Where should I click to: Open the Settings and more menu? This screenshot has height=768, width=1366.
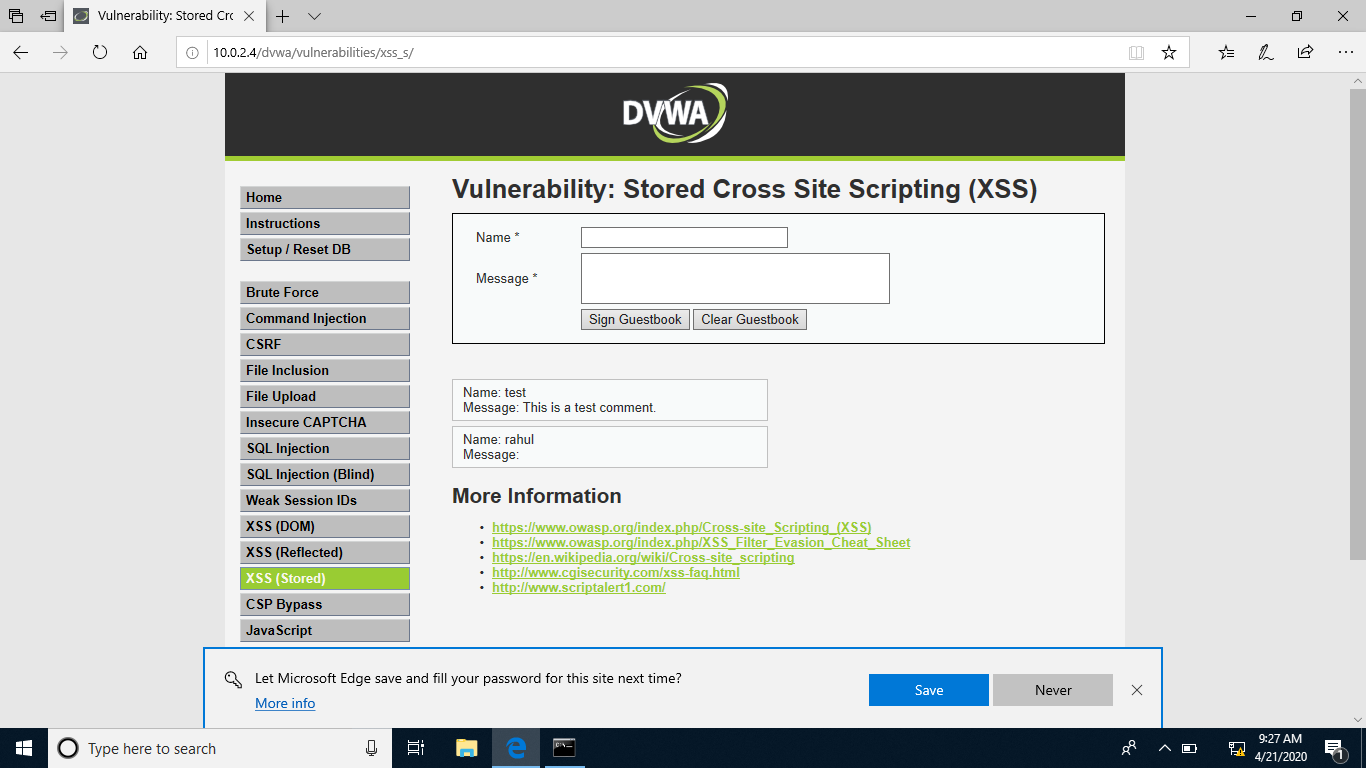pyautogui.click(x=1345, y=52)
